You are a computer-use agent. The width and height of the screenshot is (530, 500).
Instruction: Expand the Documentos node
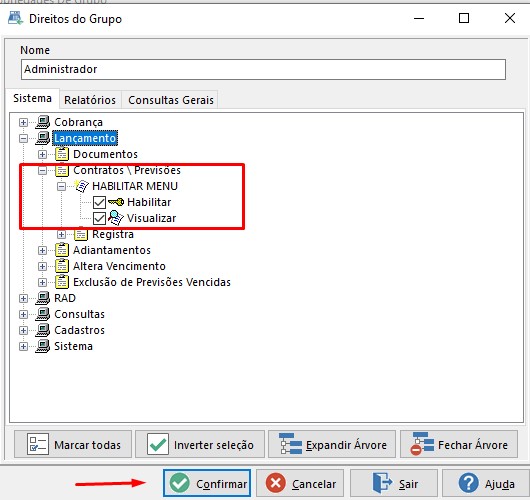pyautogui.click(x=42, y=154)
